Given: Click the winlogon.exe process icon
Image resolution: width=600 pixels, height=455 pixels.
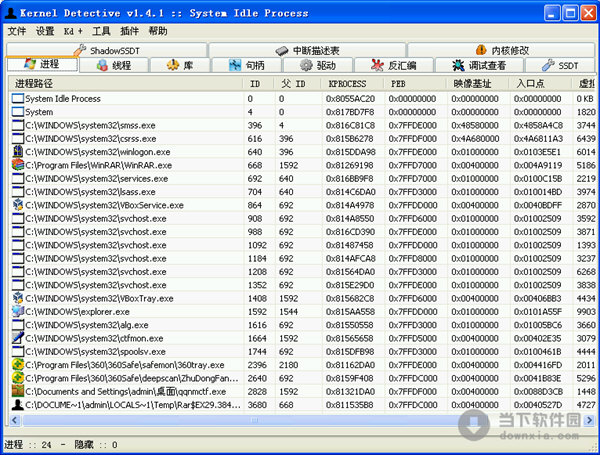Looking at the screenshot, I should (18, 152).
